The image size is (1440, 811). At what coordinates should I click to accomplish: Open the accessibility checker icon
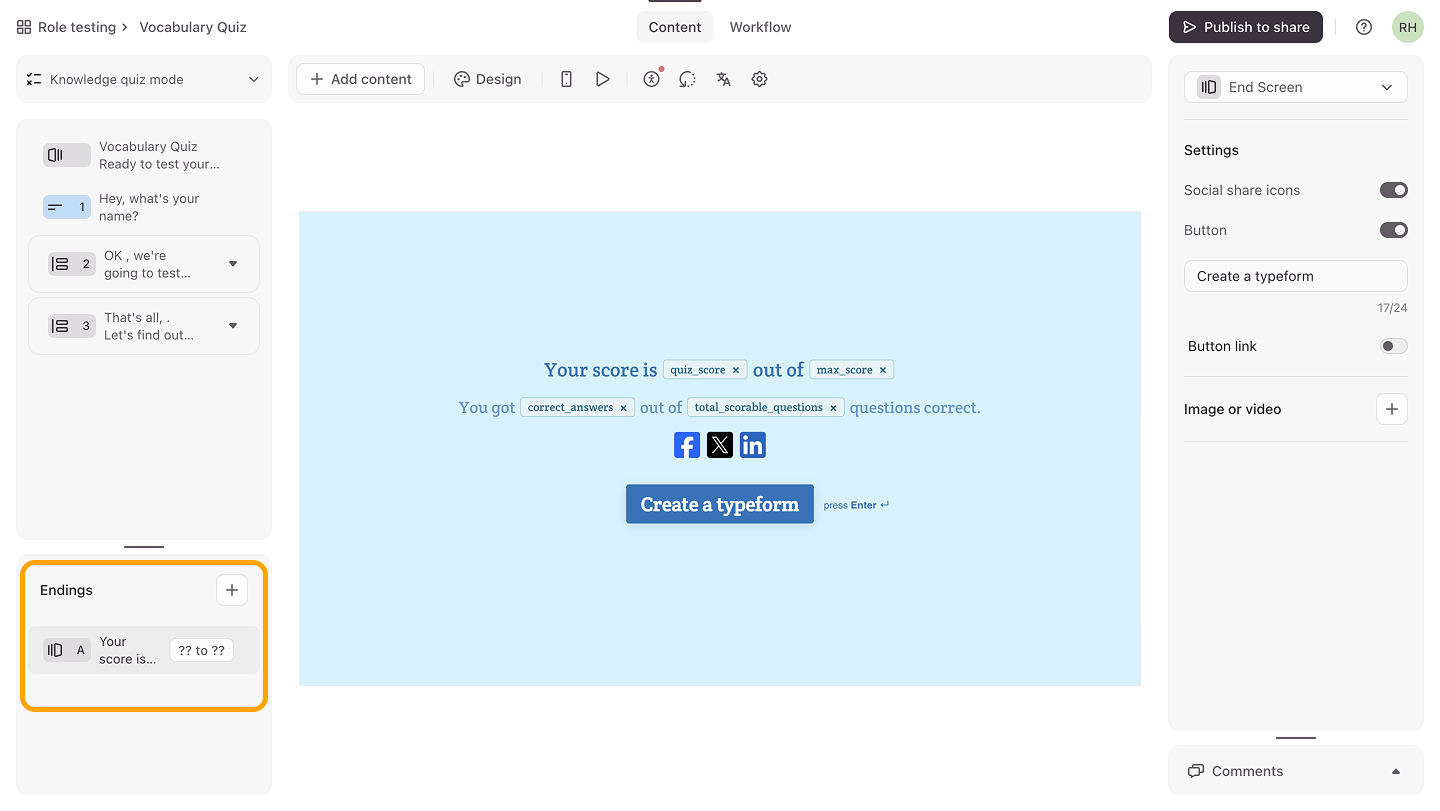pos(652,79)
